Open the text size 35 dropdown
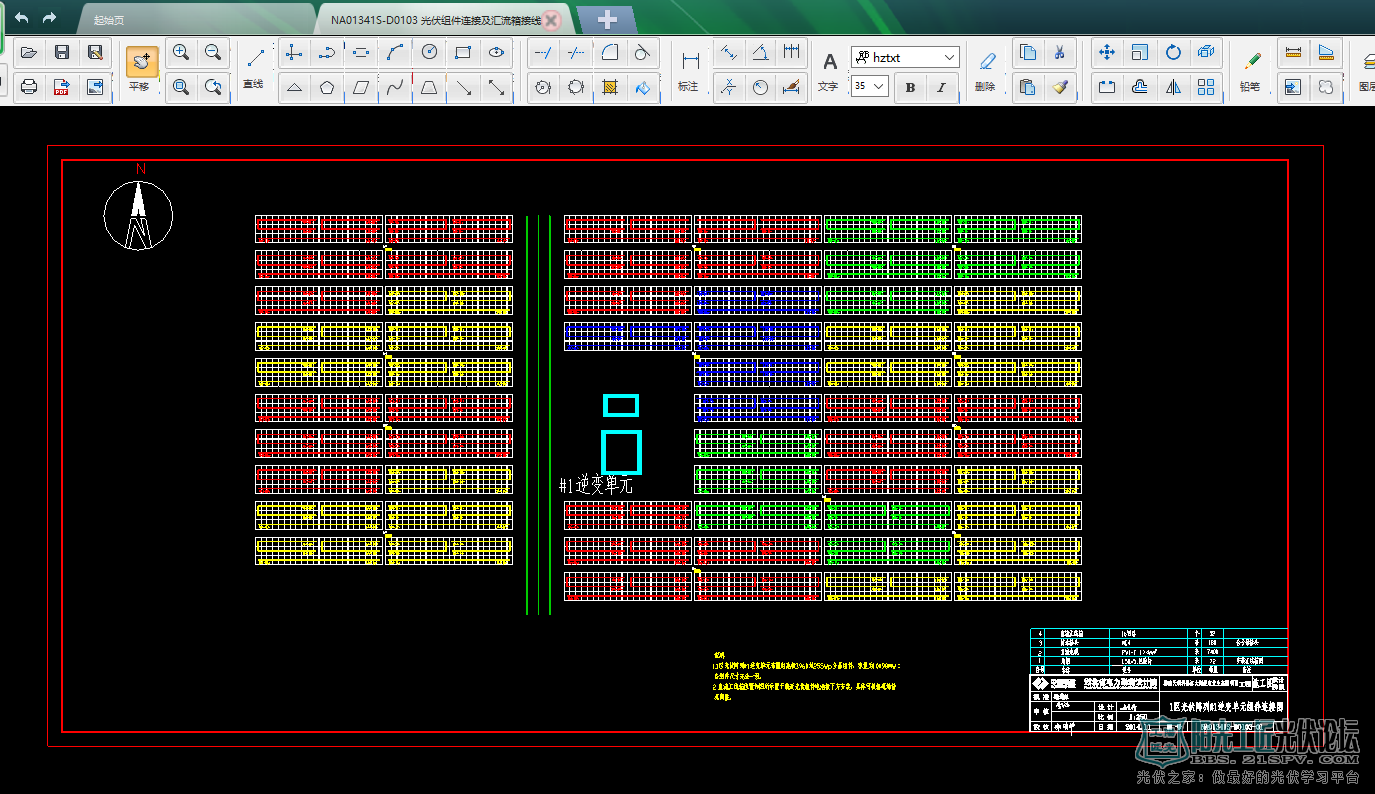 [870, 87]
